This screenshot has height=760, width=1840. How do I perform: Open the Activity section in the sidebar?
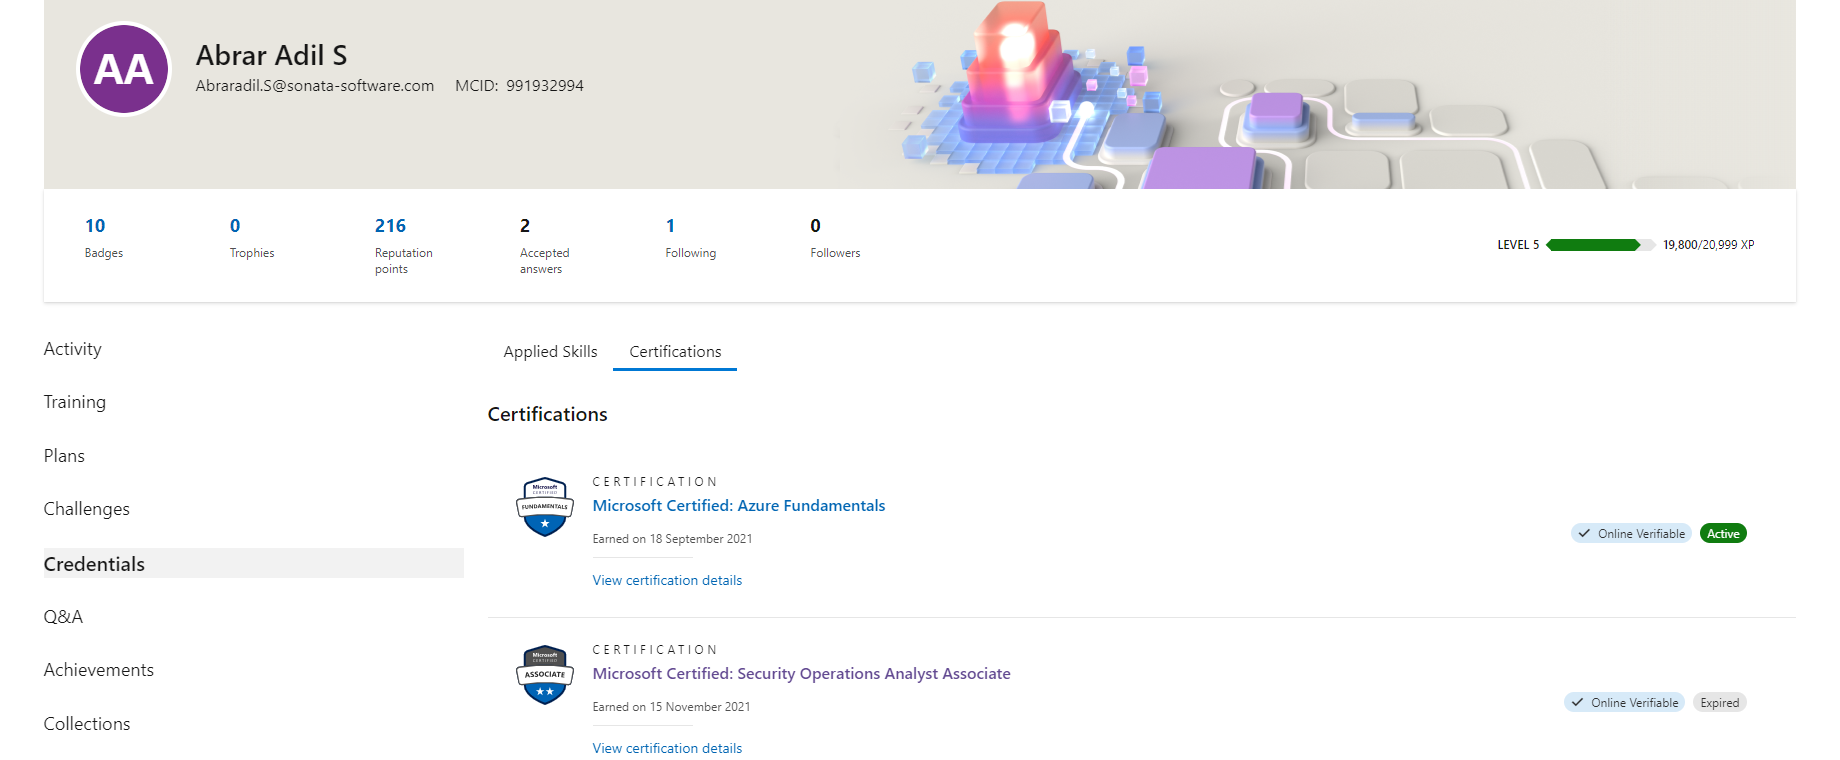tap(73, 349)
